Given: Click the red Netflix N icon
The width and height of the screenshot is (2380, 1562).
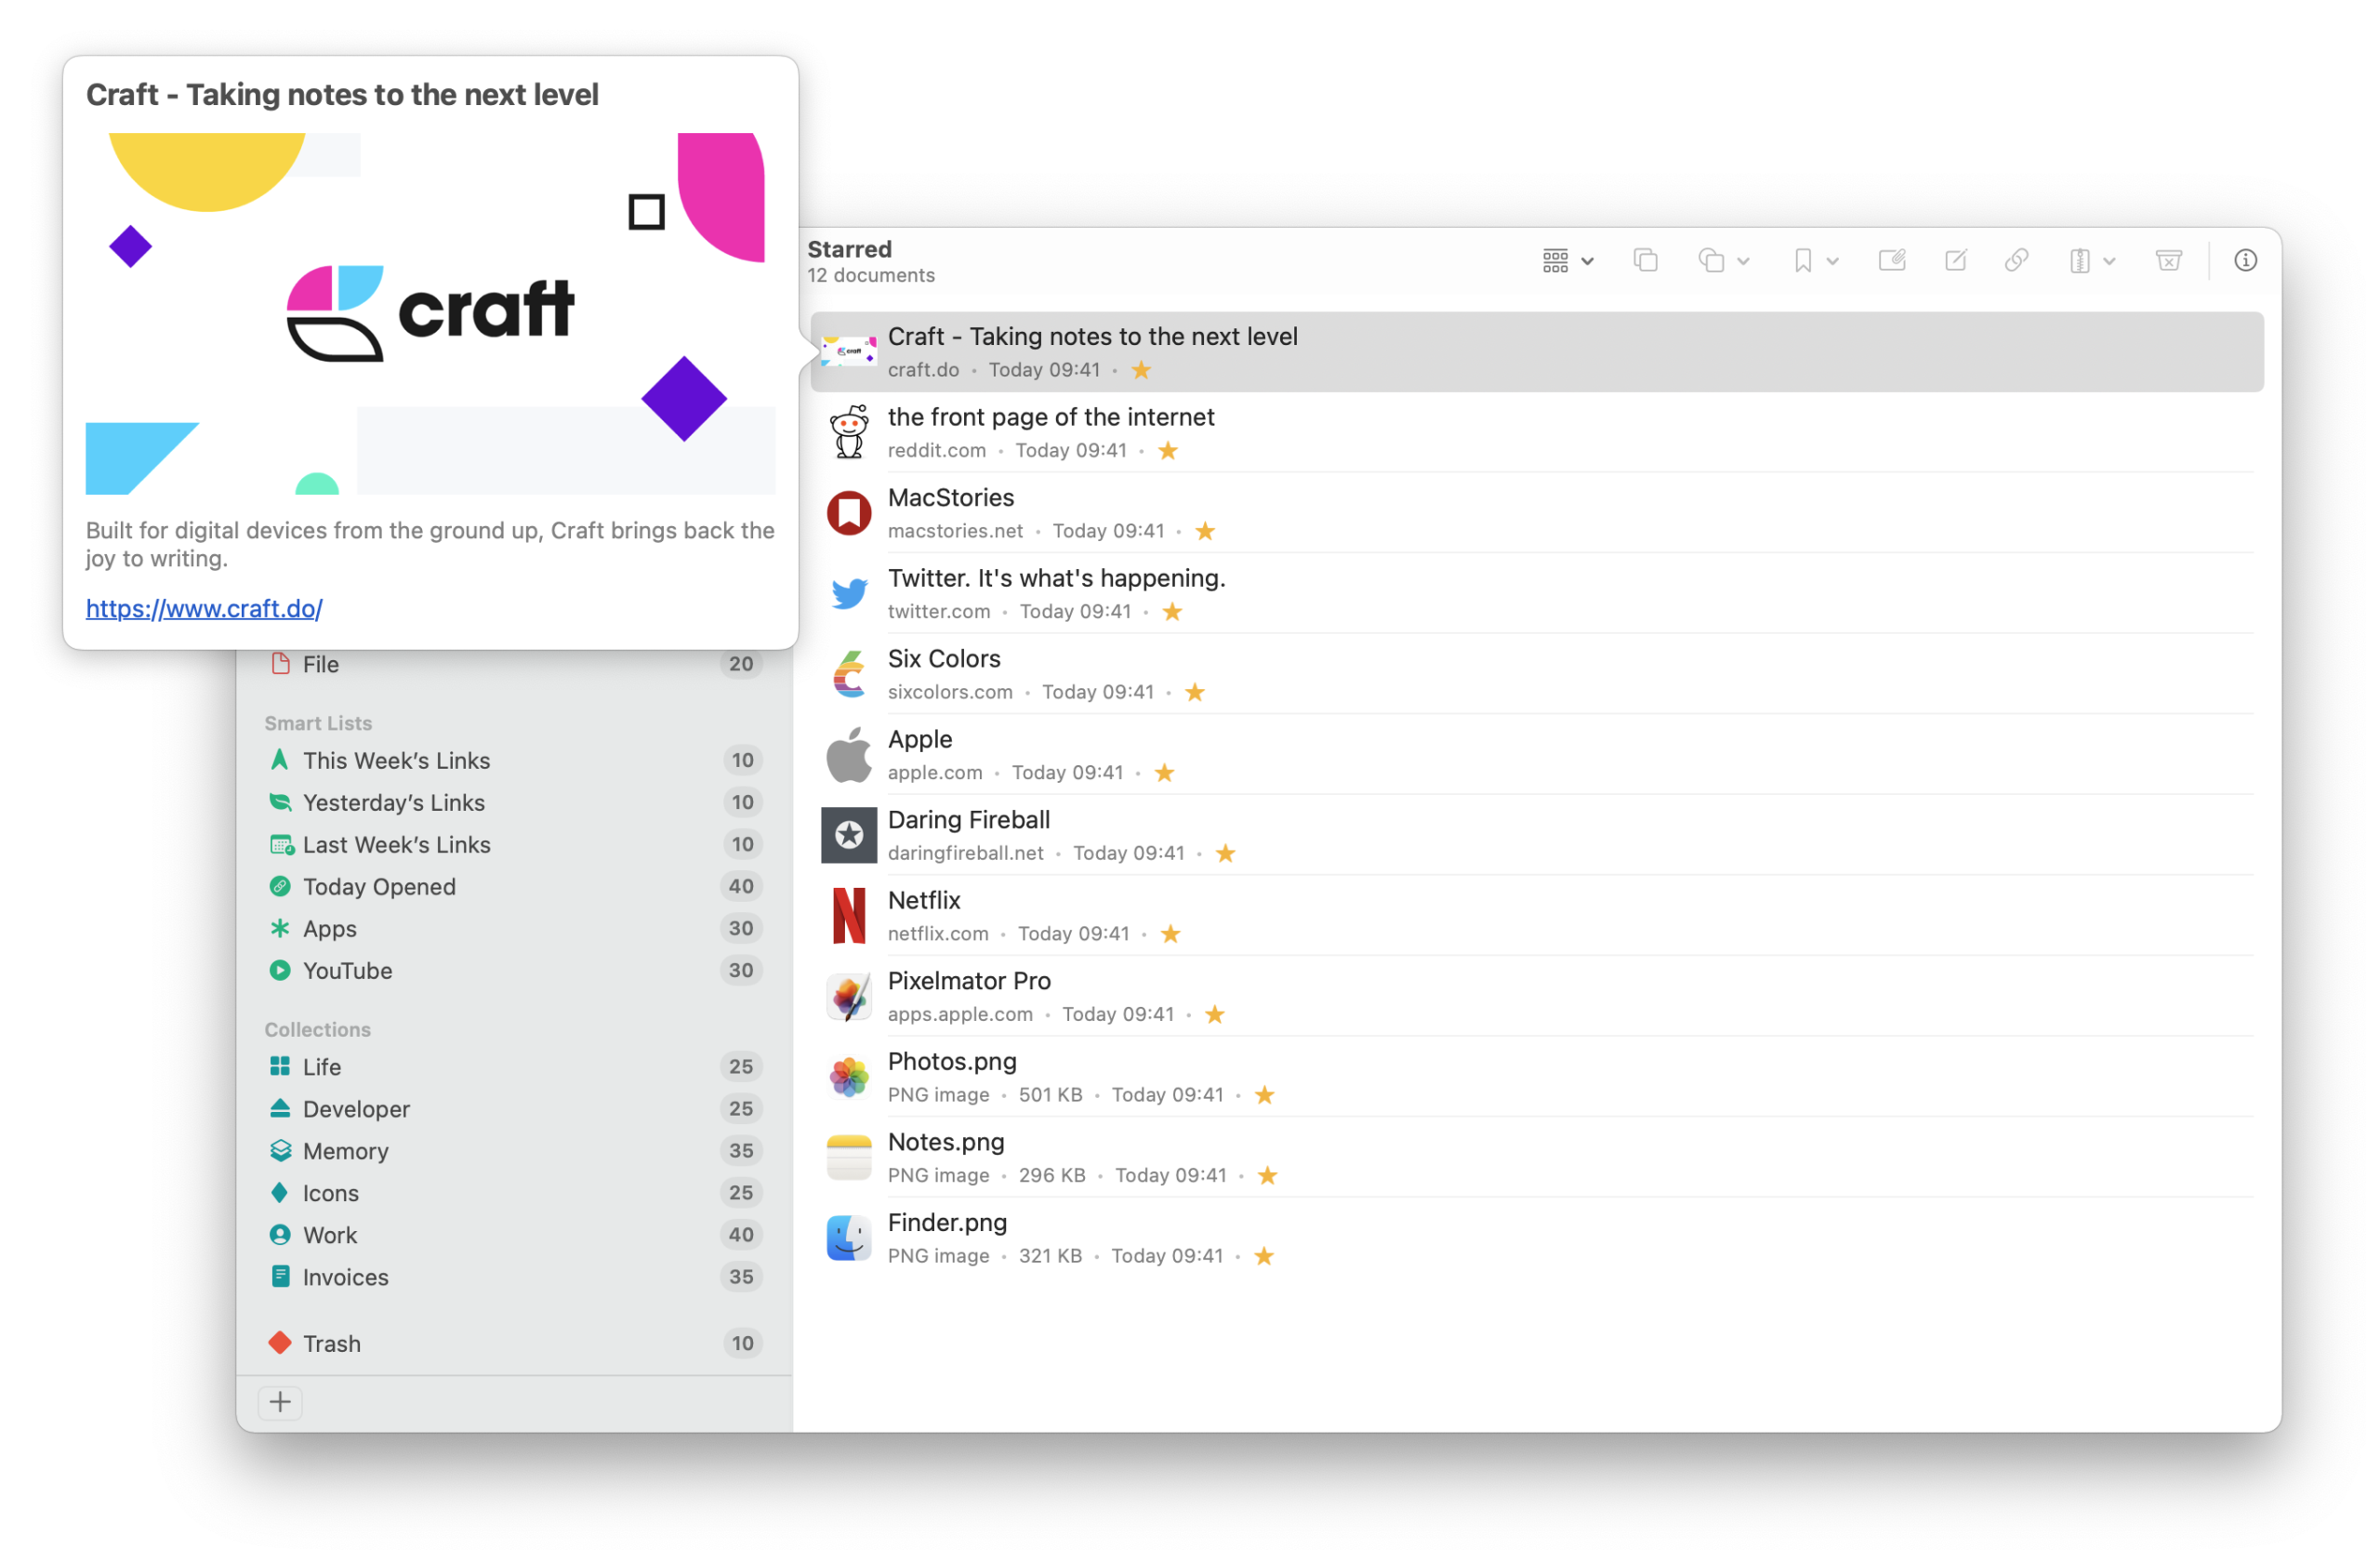Looking at the screenshot, I should tap(849, 916).
